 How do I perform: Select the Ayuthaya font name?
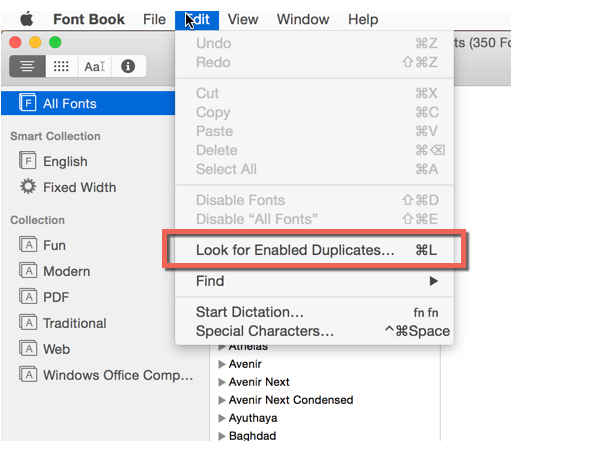click(x=253, y=418)
